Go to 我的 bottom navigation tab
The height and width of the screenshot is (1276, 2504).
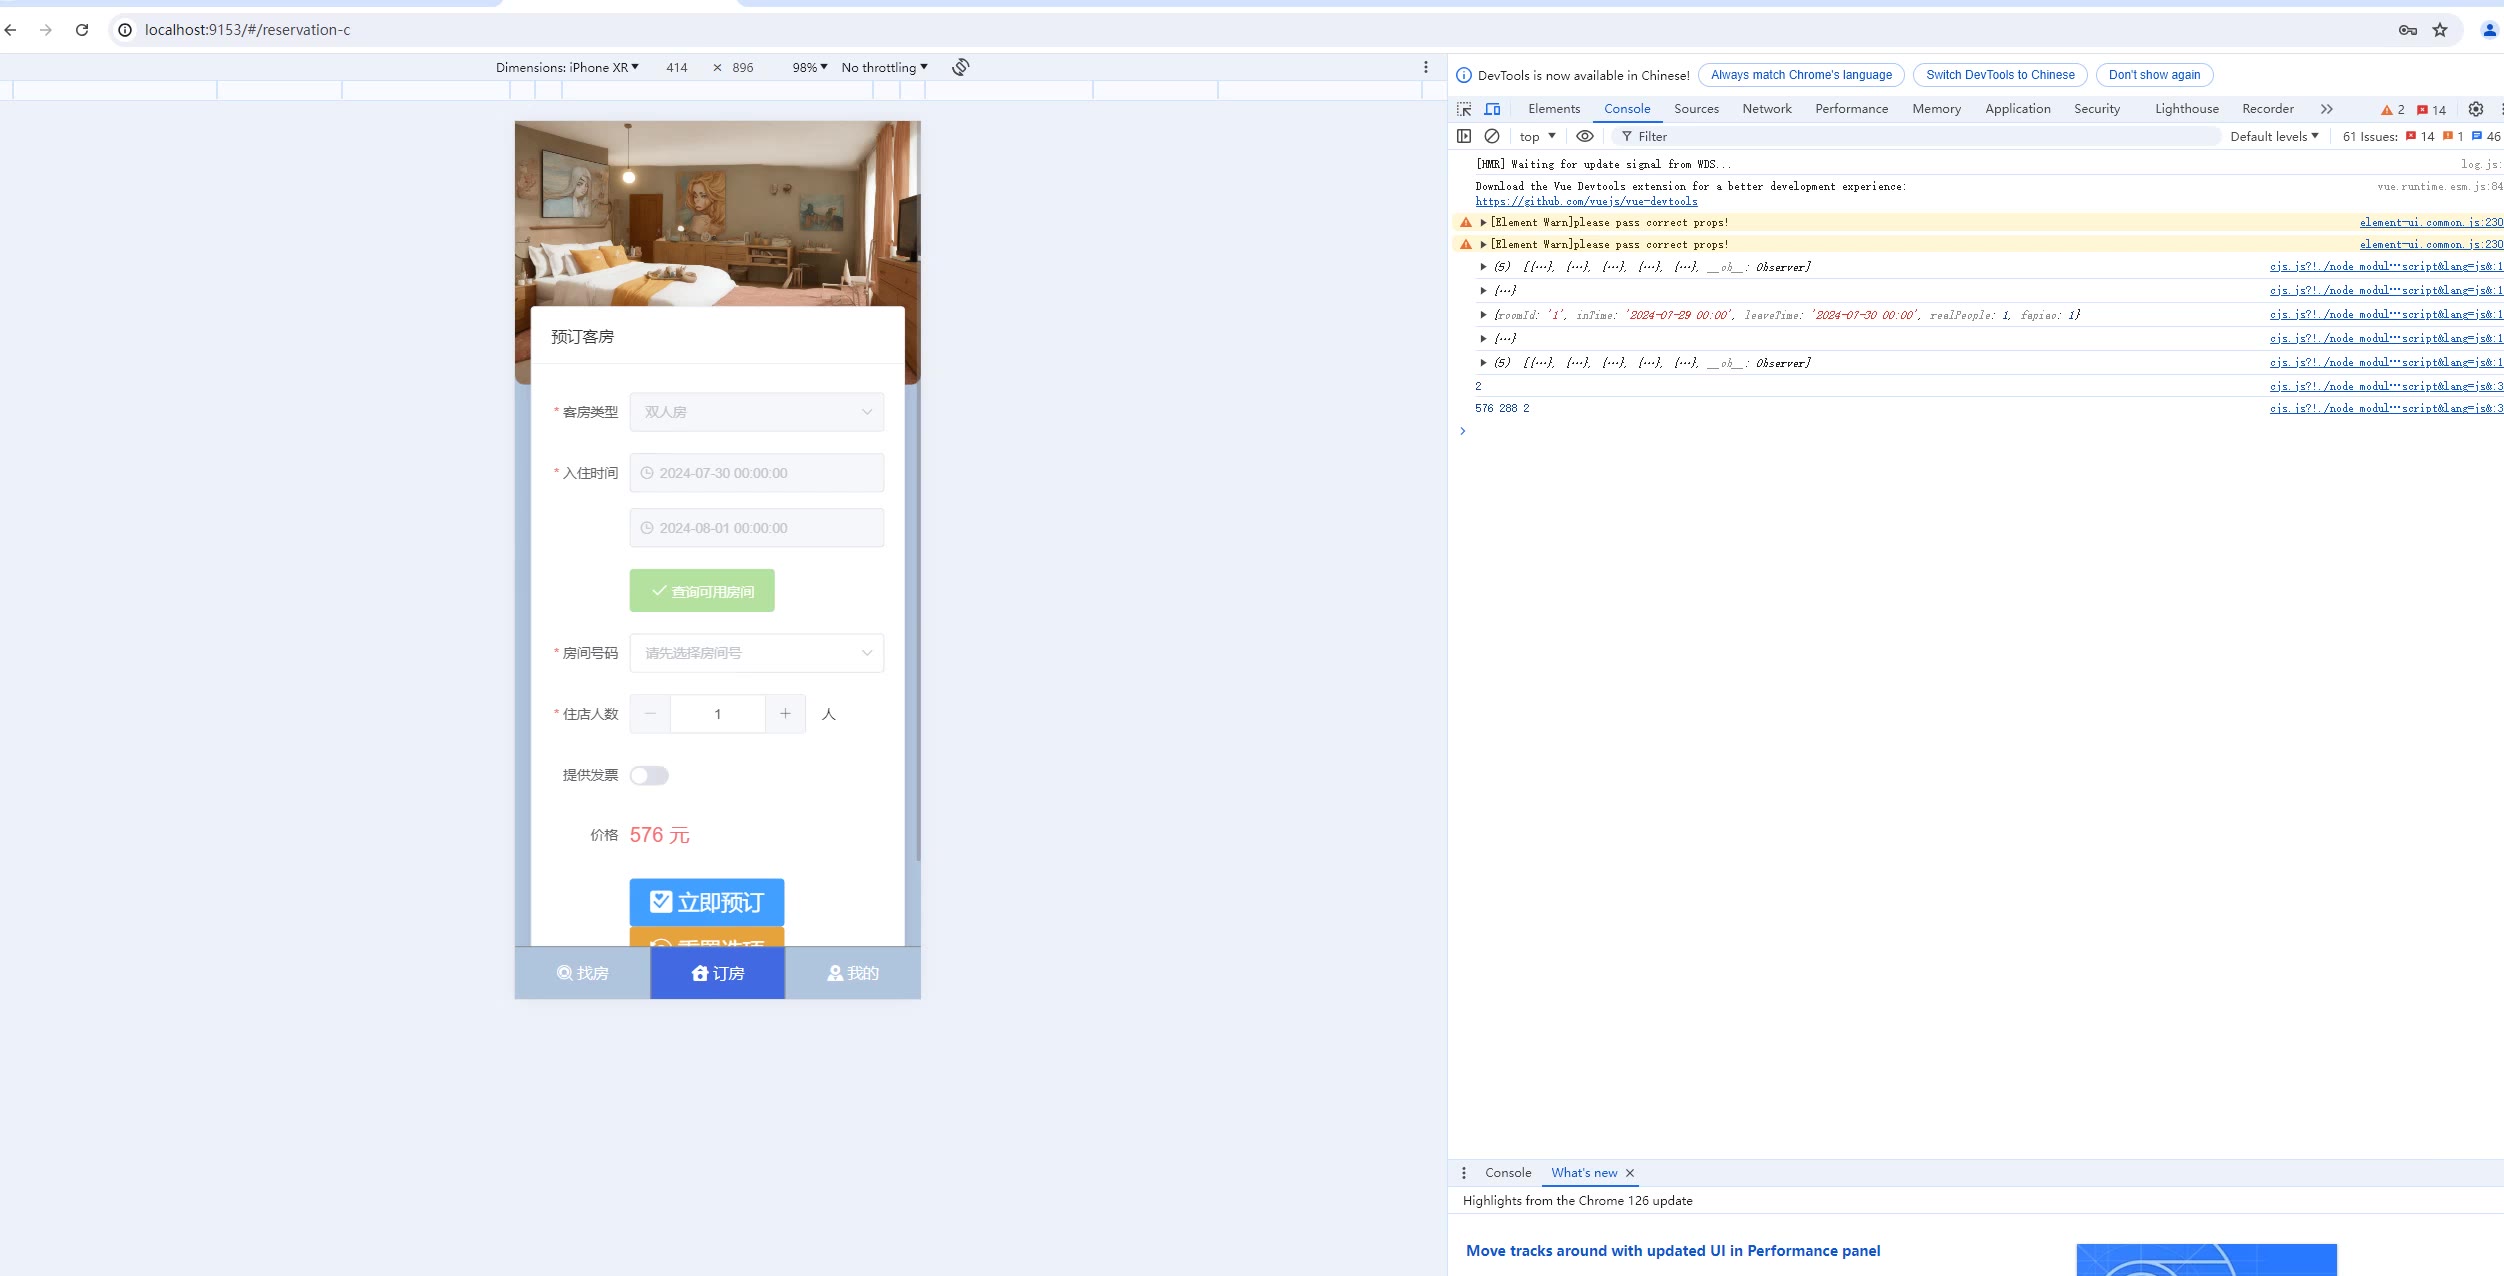coord(853,973)
